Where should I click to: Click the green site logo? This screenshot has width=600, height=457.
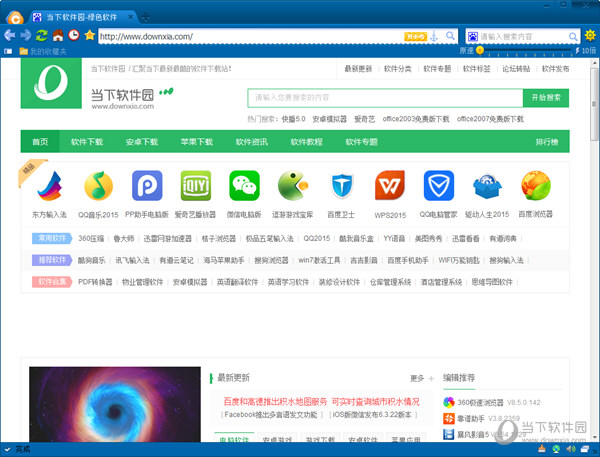(51, 83)
